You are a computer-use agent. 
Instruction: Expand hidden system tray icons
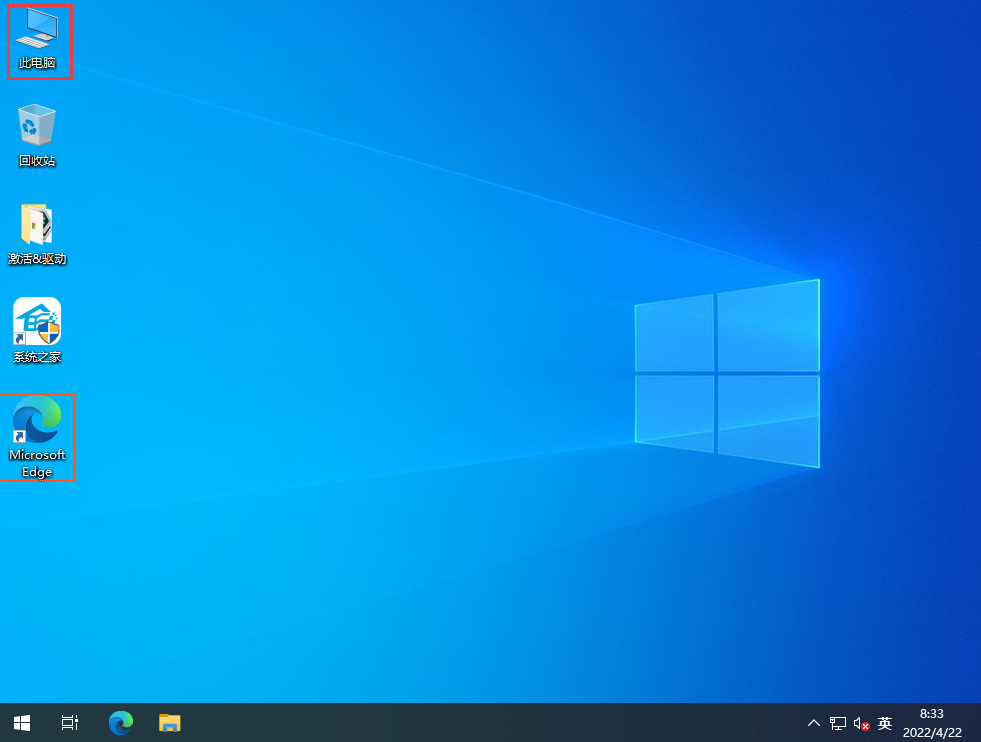click(x=813, y=722)
